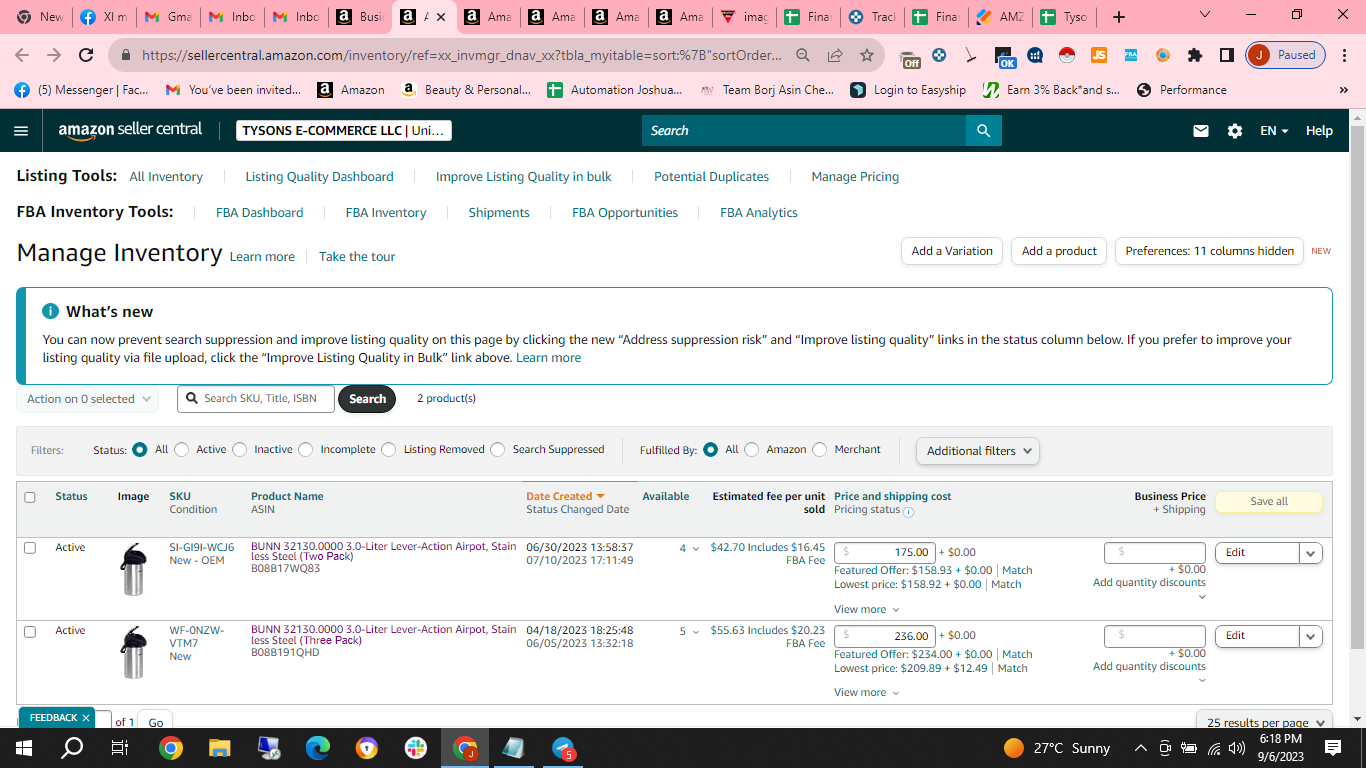Switch to FBA Dashboard
This screenshot has width=1366, height=768.
coord(259,213)
